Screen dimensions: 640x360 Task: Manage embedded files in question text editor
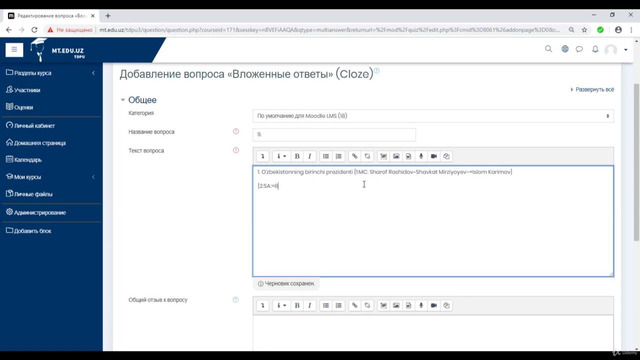point(447,156)
